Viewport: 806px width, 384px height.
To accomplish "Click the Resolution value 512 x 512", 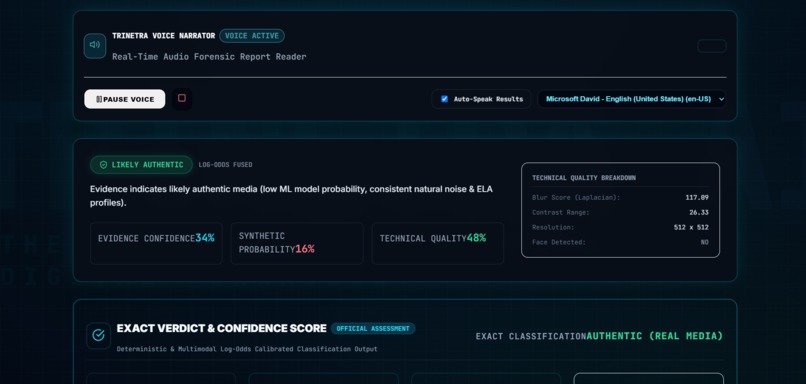I will click(691, 227).
